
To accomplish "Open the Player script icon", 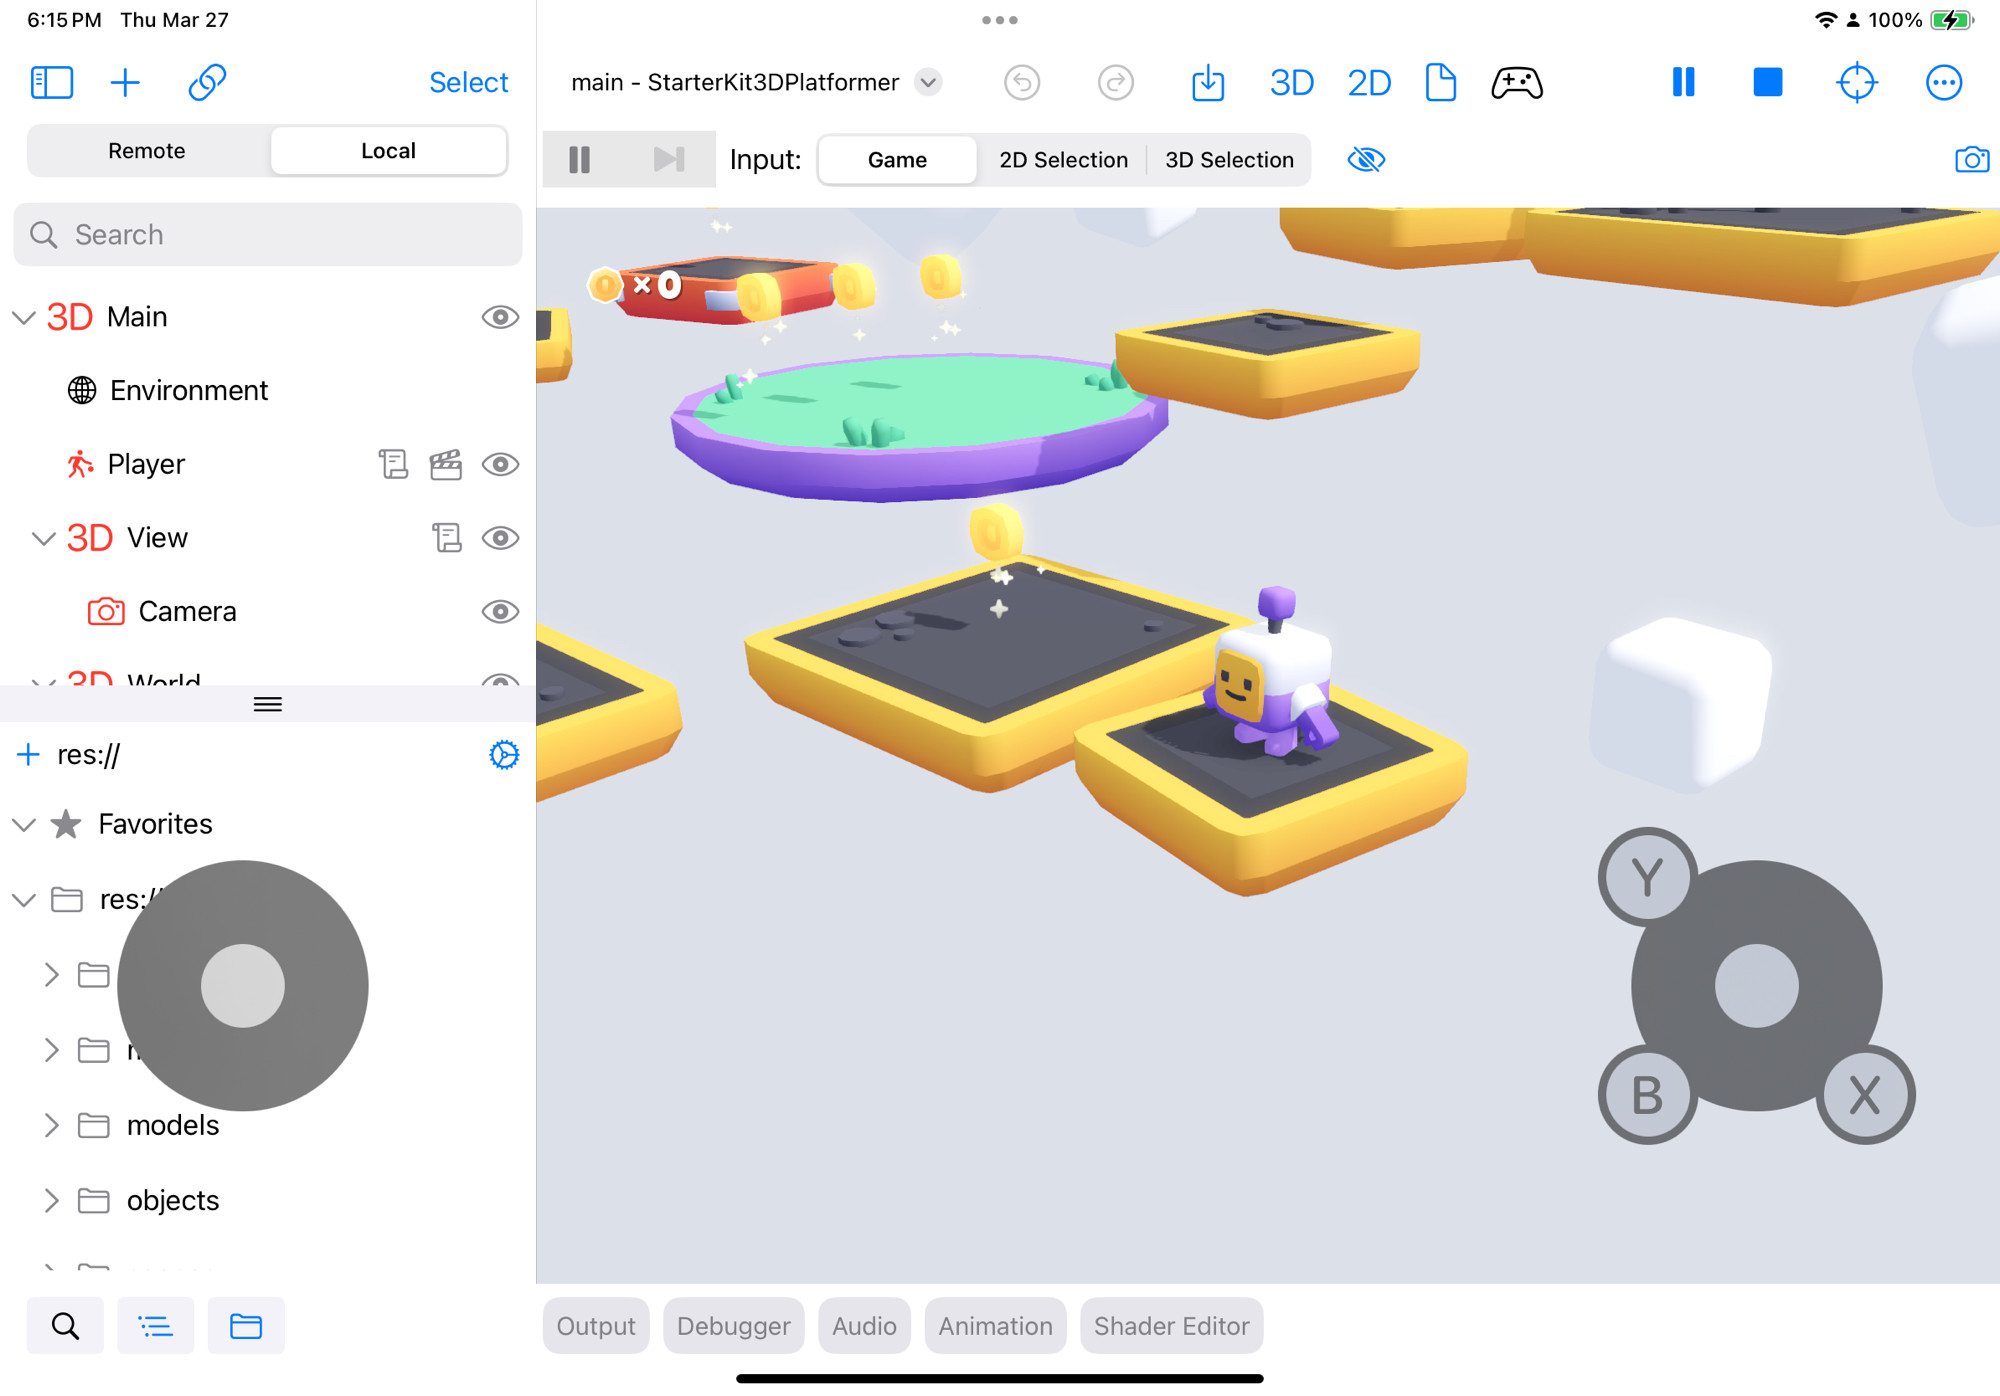I will (x=393, y=464).
